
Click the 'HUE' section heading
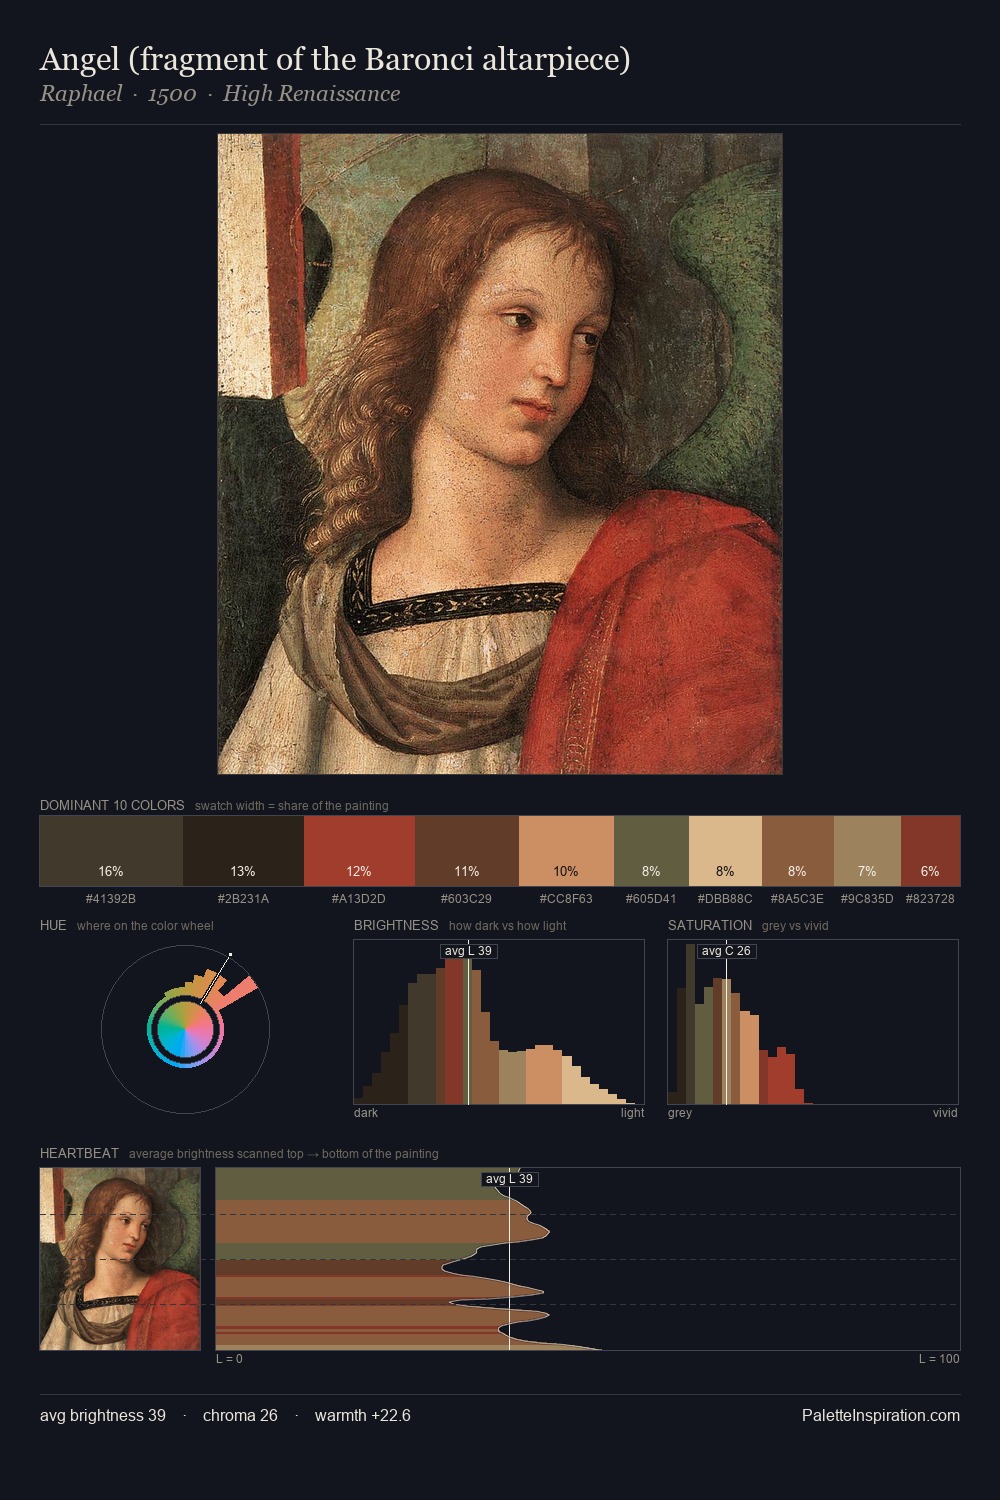point(53,925)
